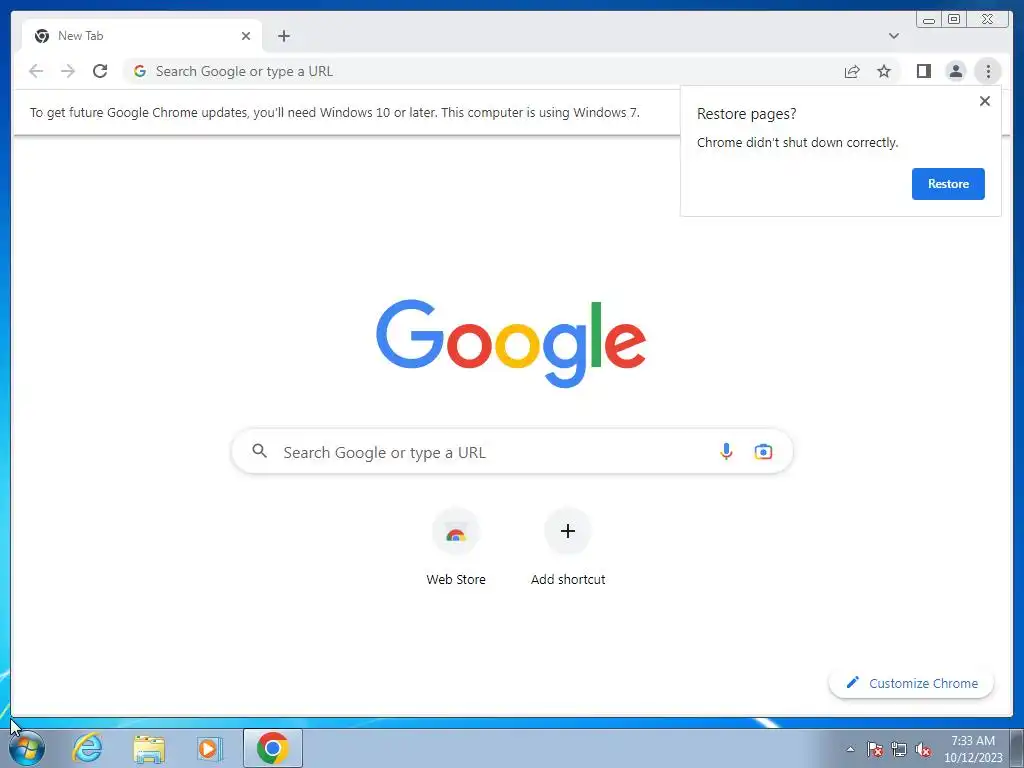Image resolution: width=1024 pixels, height=768 pixels.
Task: Minimize the Chrome window
Action: pos(929,19)
